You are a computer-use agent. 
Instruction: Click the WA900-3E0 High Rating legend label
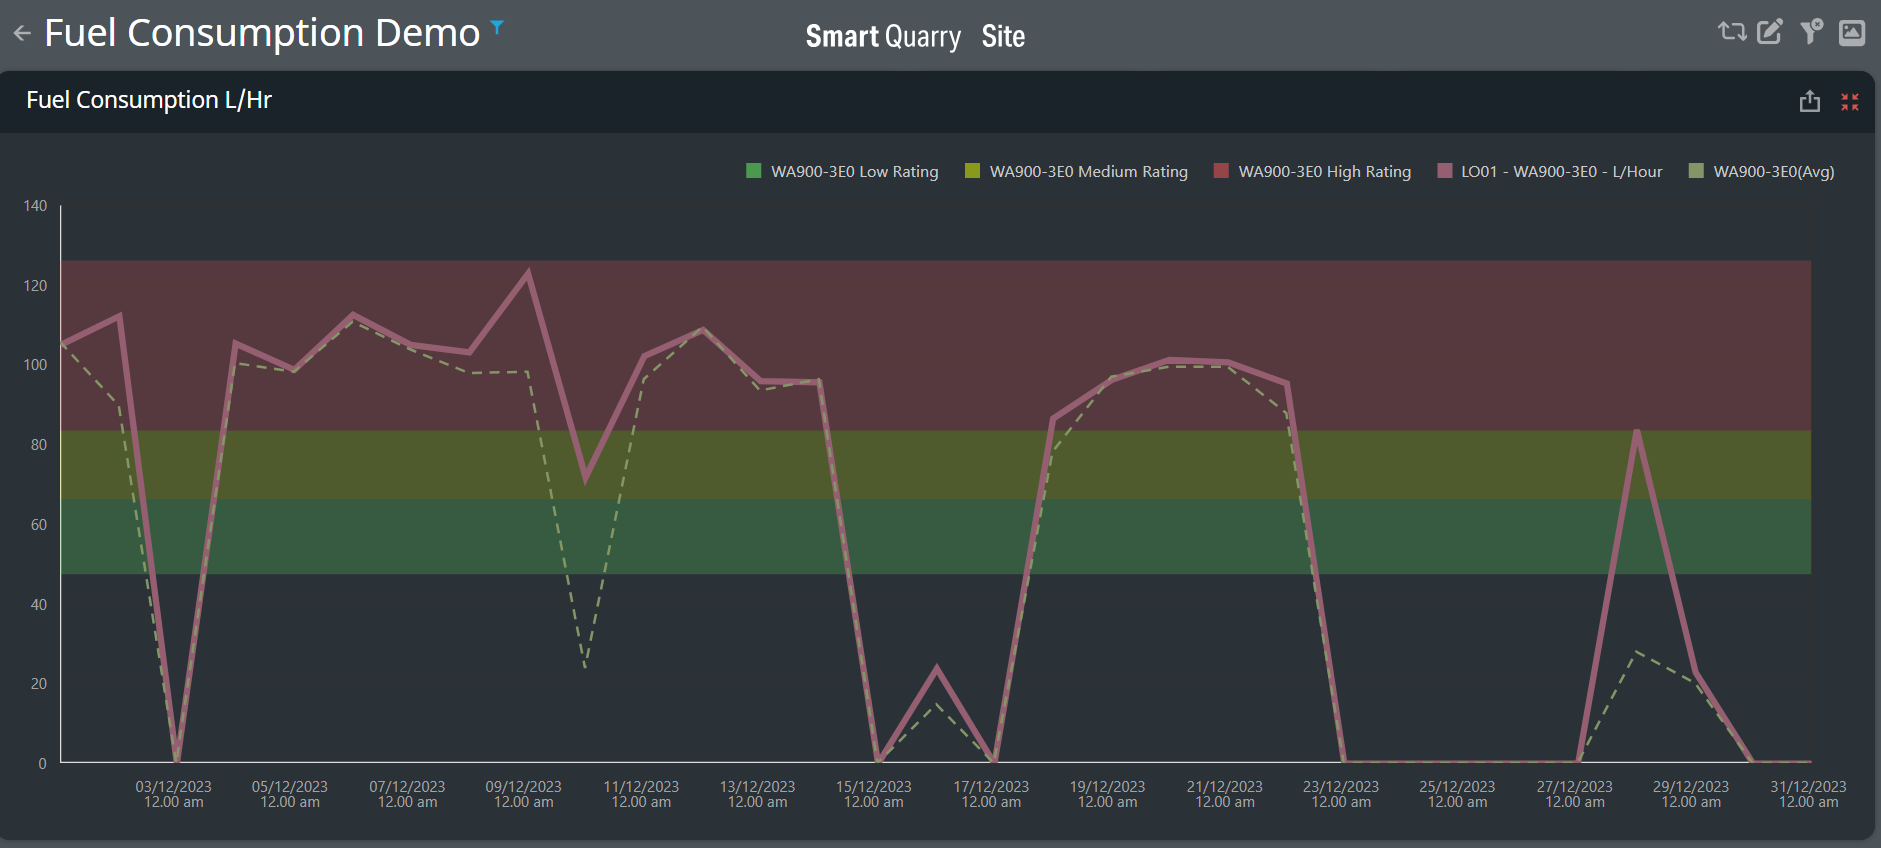(1325, 172)
